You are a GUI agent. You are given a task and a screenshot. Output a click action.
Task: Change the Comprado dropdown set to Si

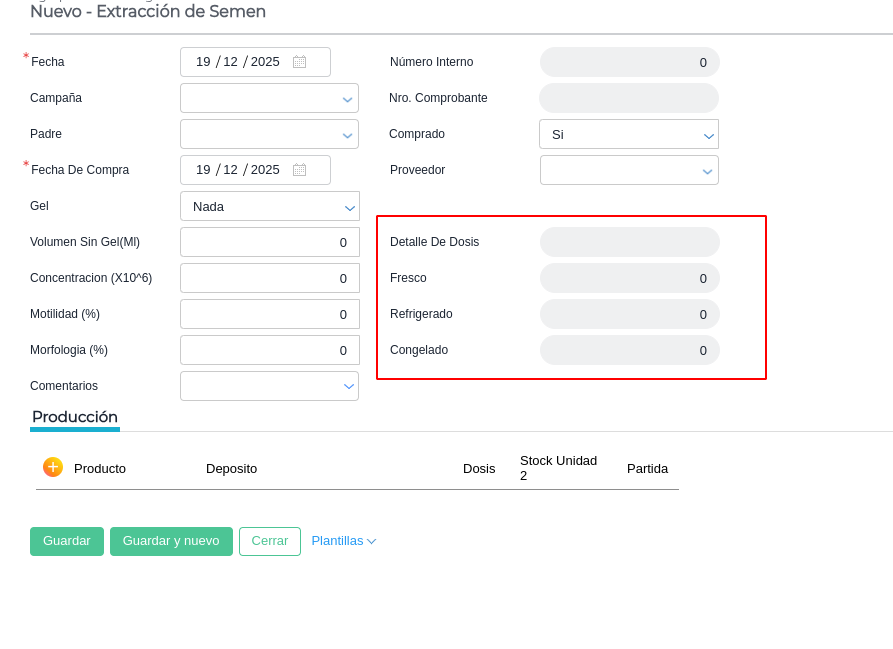click(628, 134)
